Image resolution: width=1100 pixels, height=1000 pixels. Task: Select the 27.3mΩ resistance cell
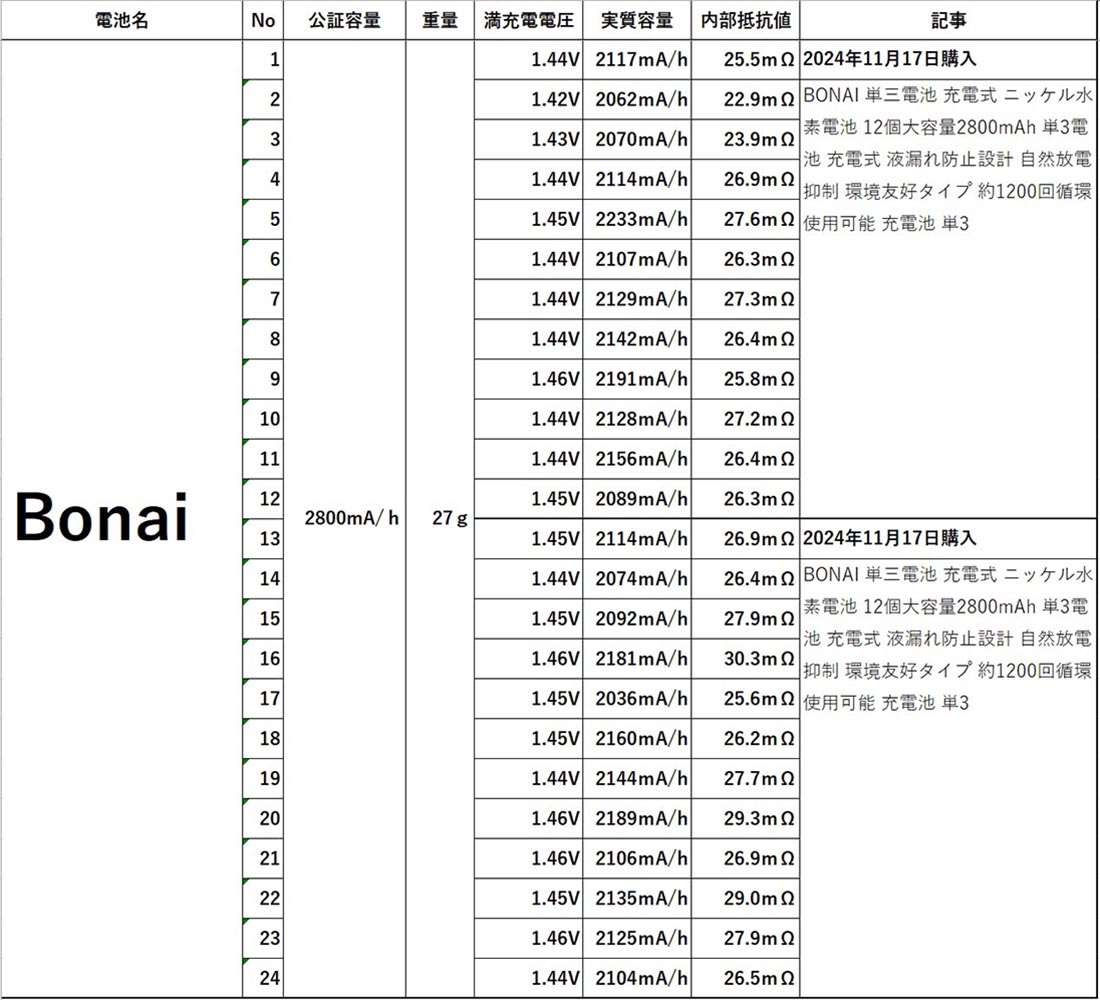[746, 300]
